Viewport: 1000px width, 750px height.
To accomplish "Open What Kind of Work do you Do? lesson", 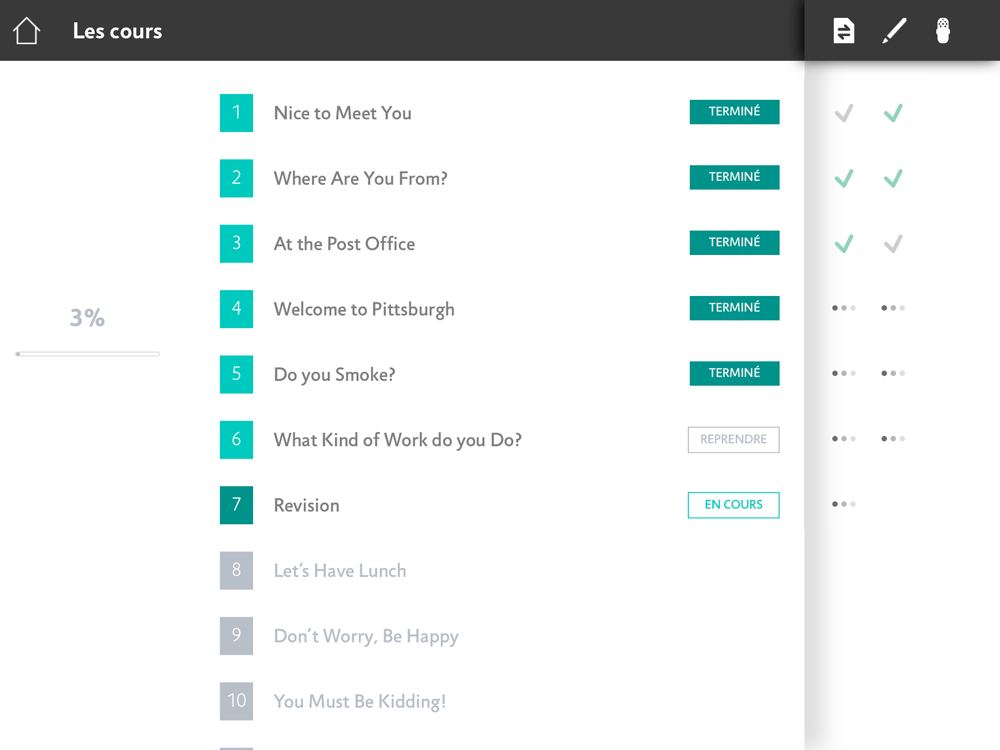I will coord(397,440).
